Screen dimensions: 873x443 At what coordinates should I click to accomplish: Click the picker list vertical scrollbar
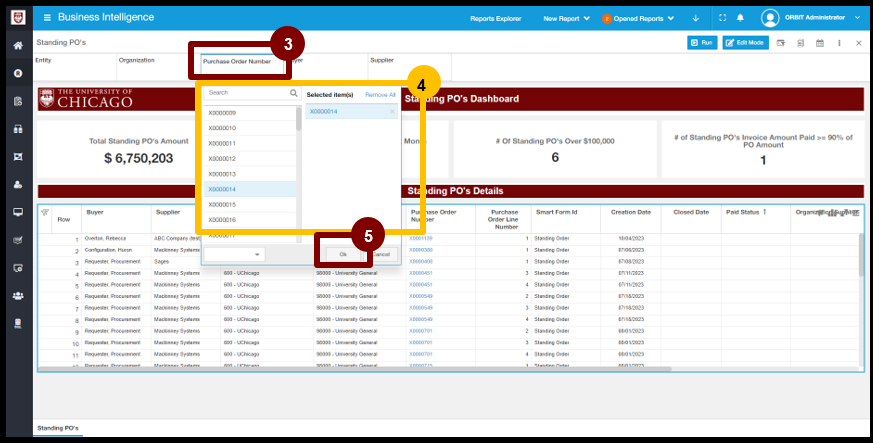[x=298, y=119]
